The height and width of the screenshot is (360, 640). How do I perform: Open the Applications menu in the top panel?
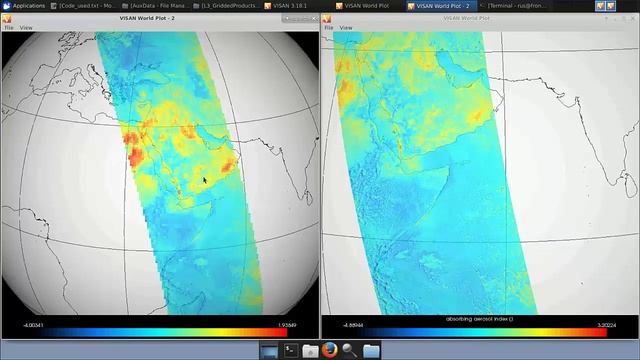(23, 6)
